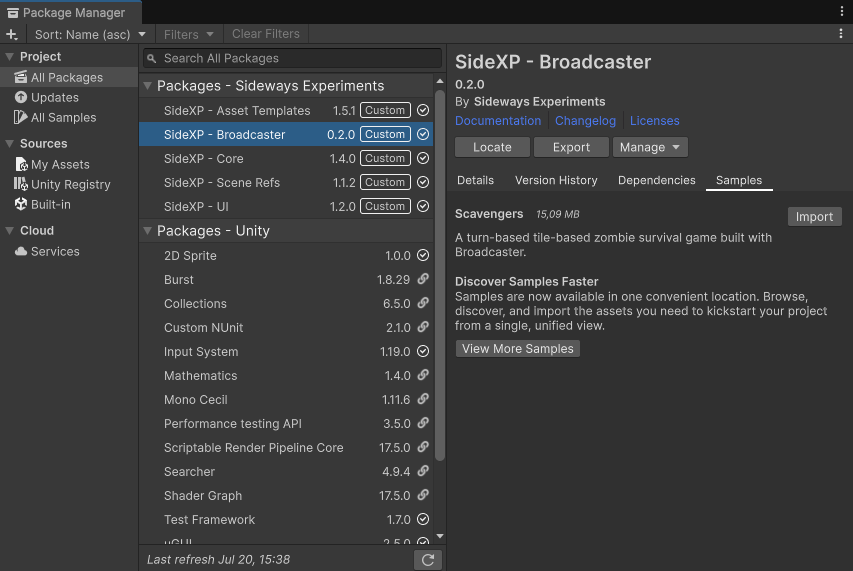Open the Manage dropdown button
853x571 pixels.
click(650, 147)
